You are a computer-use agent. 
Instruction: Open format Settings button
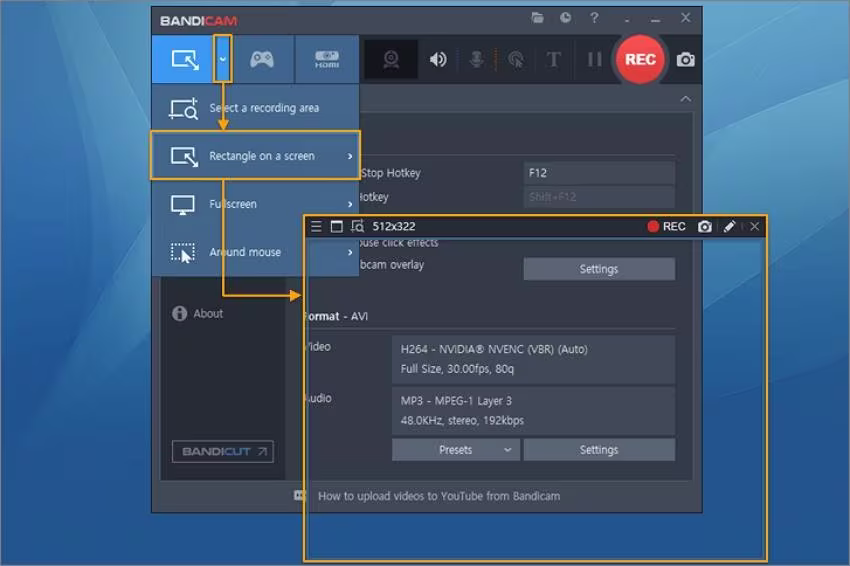599,450
